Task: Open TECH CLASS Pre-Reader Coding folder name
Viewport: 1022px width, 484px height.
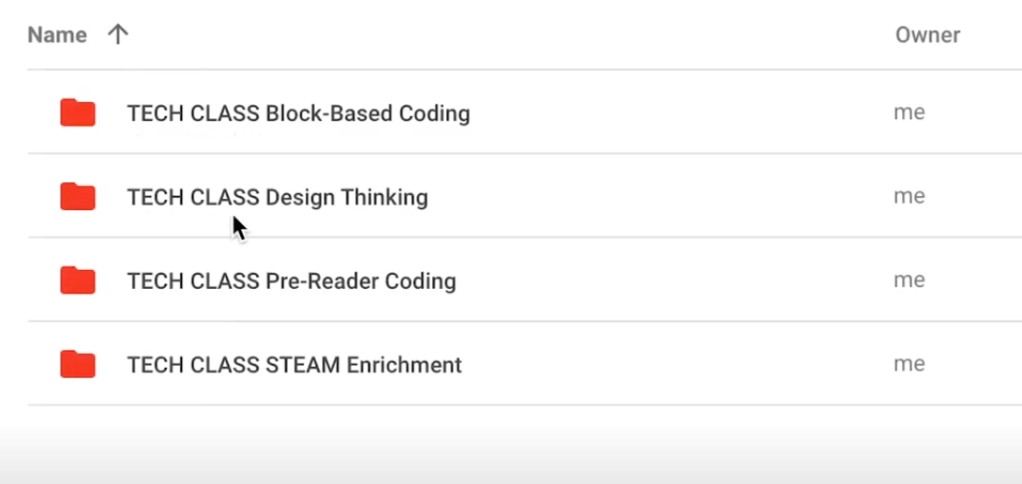Action: 291,281
